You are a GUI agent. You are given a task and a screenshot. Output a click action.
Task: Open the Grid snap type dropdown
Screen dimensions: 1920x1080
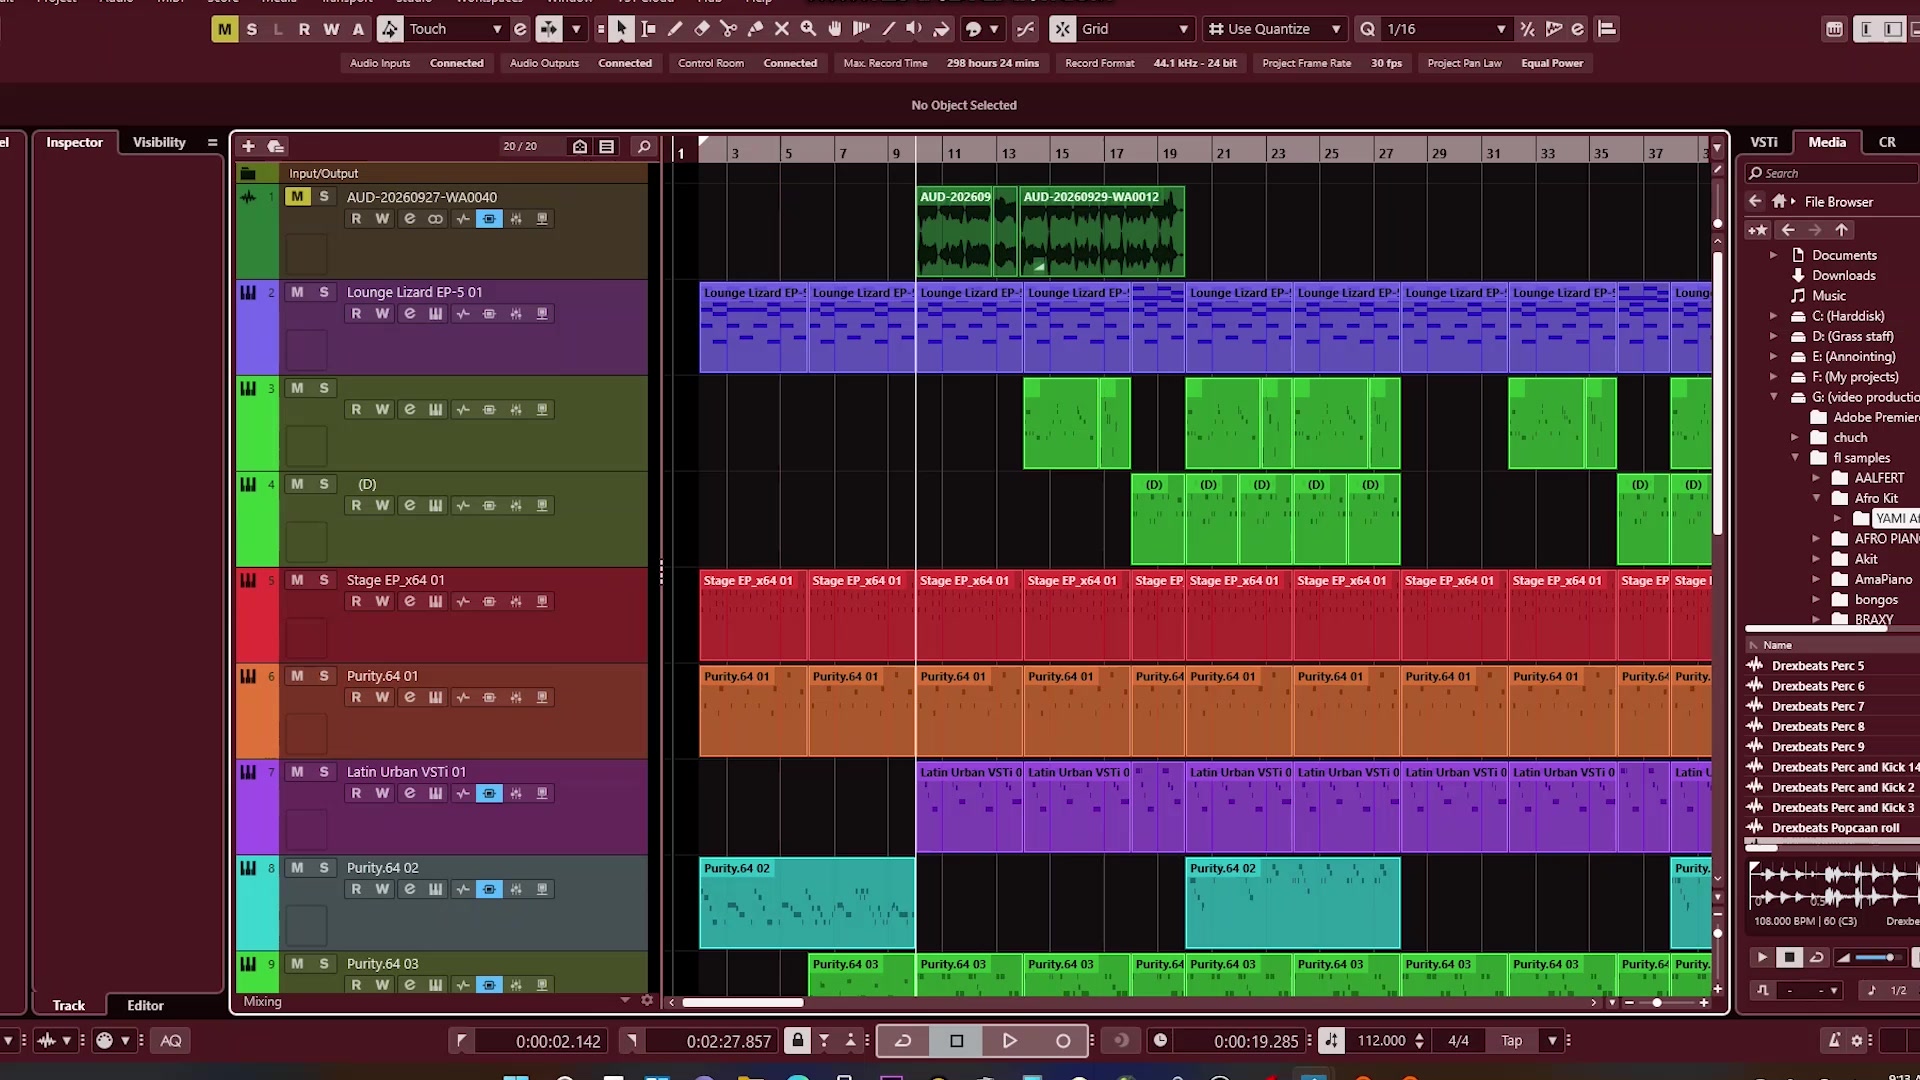(x=1183, y=29)
